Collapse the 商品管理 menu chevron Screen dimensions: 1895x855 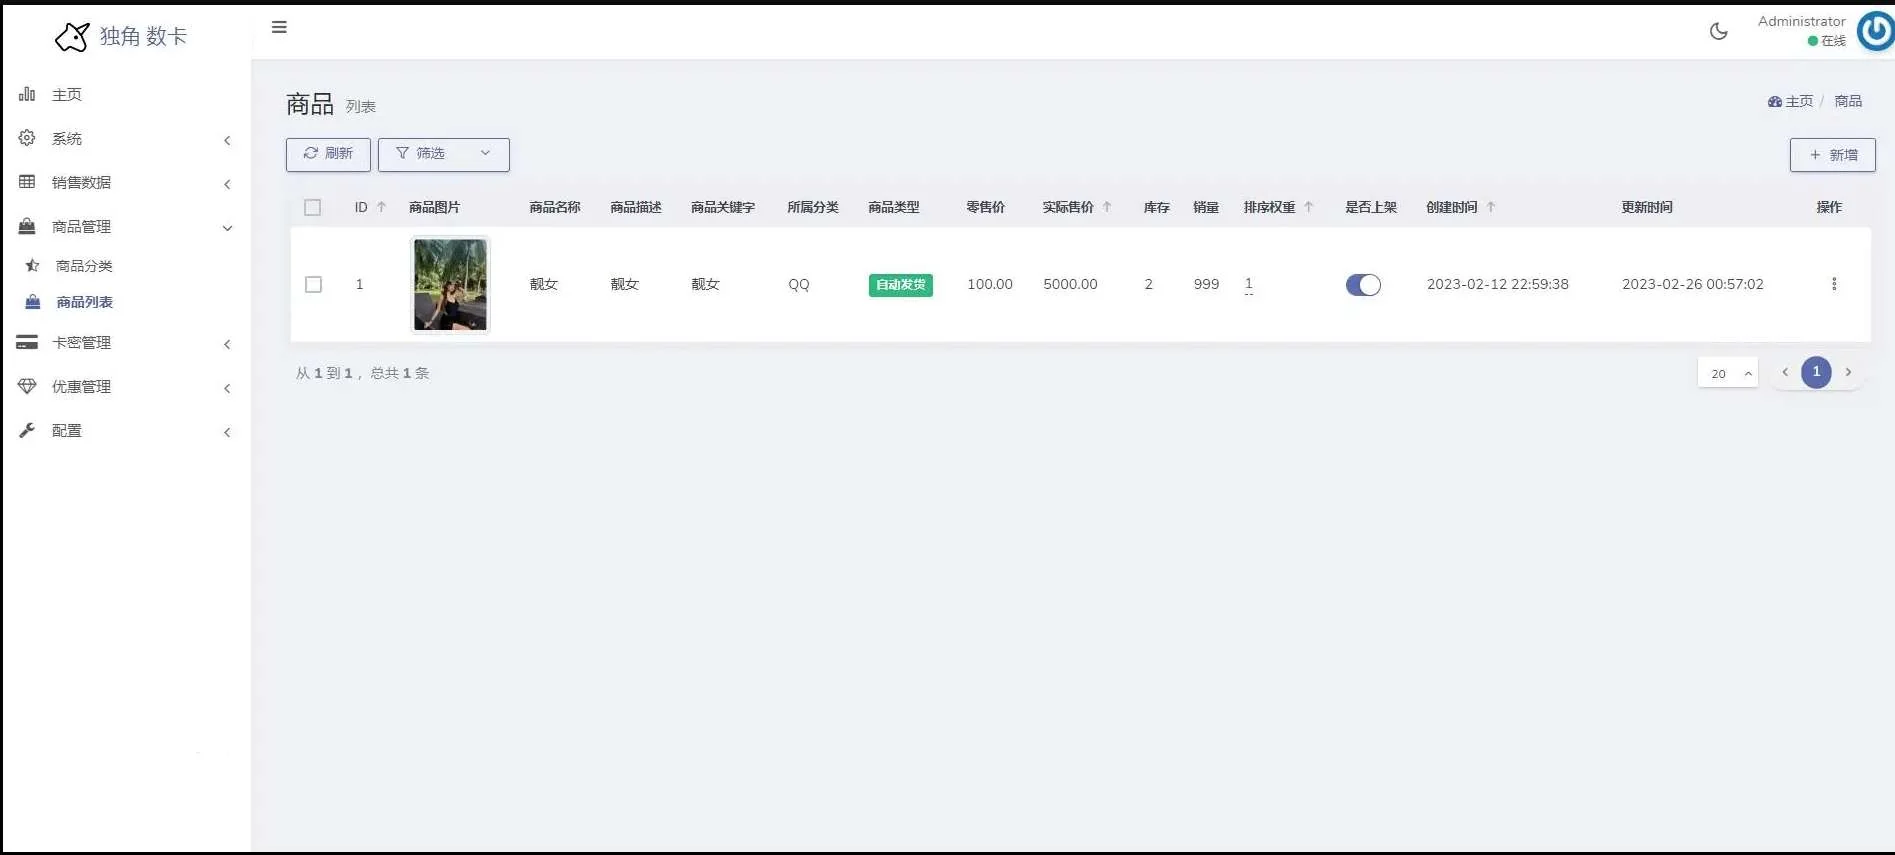pyautogui.click(x=227, y=228)
